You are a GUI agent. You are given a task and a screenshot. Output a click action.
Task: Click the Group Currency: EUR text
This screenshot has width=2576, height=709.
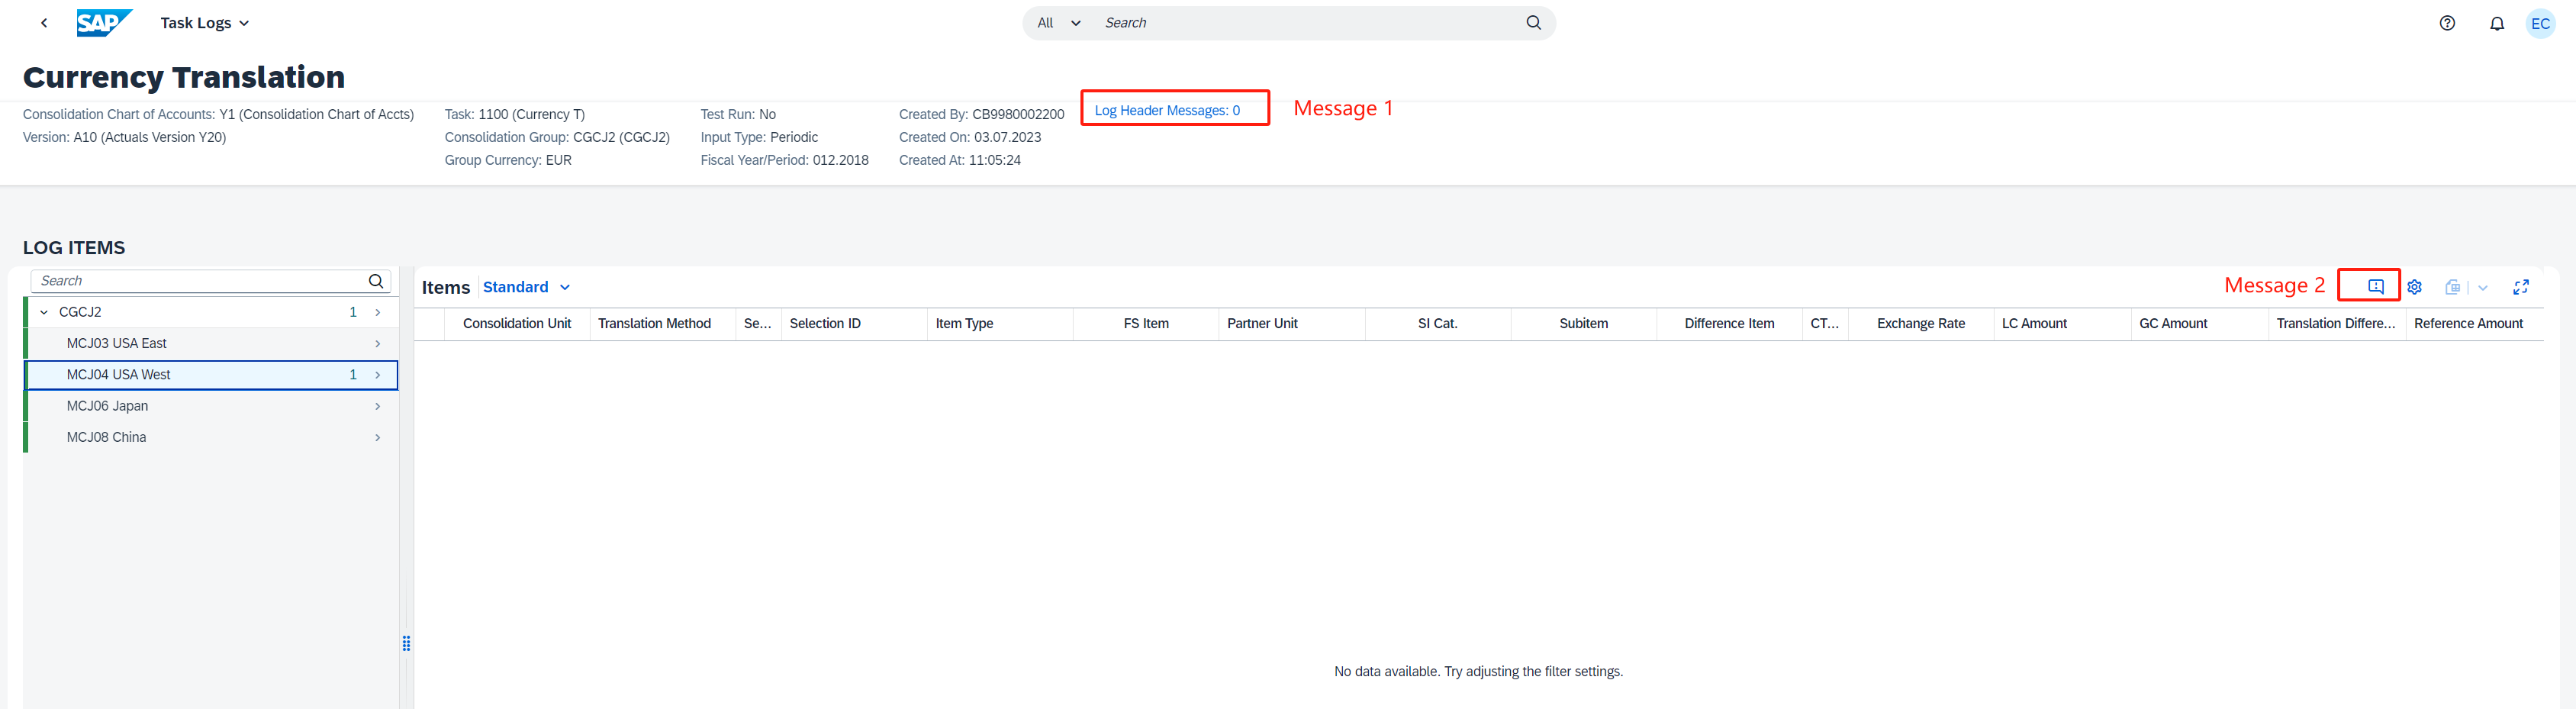[x=508, y=160]
